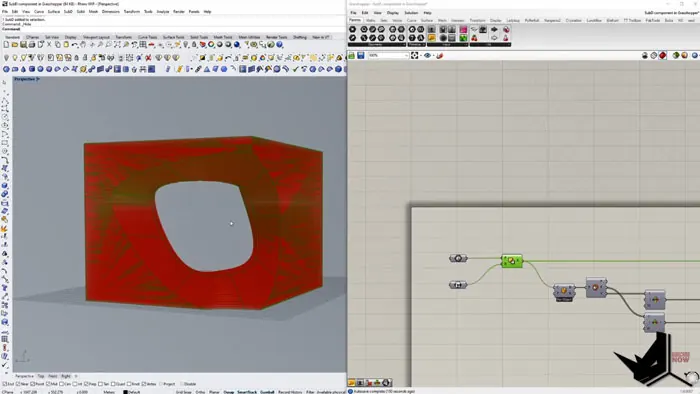Click the red preview mode icon in Grasshopper
The height and width of the screenshot is (394, 700).
(662, 55)
